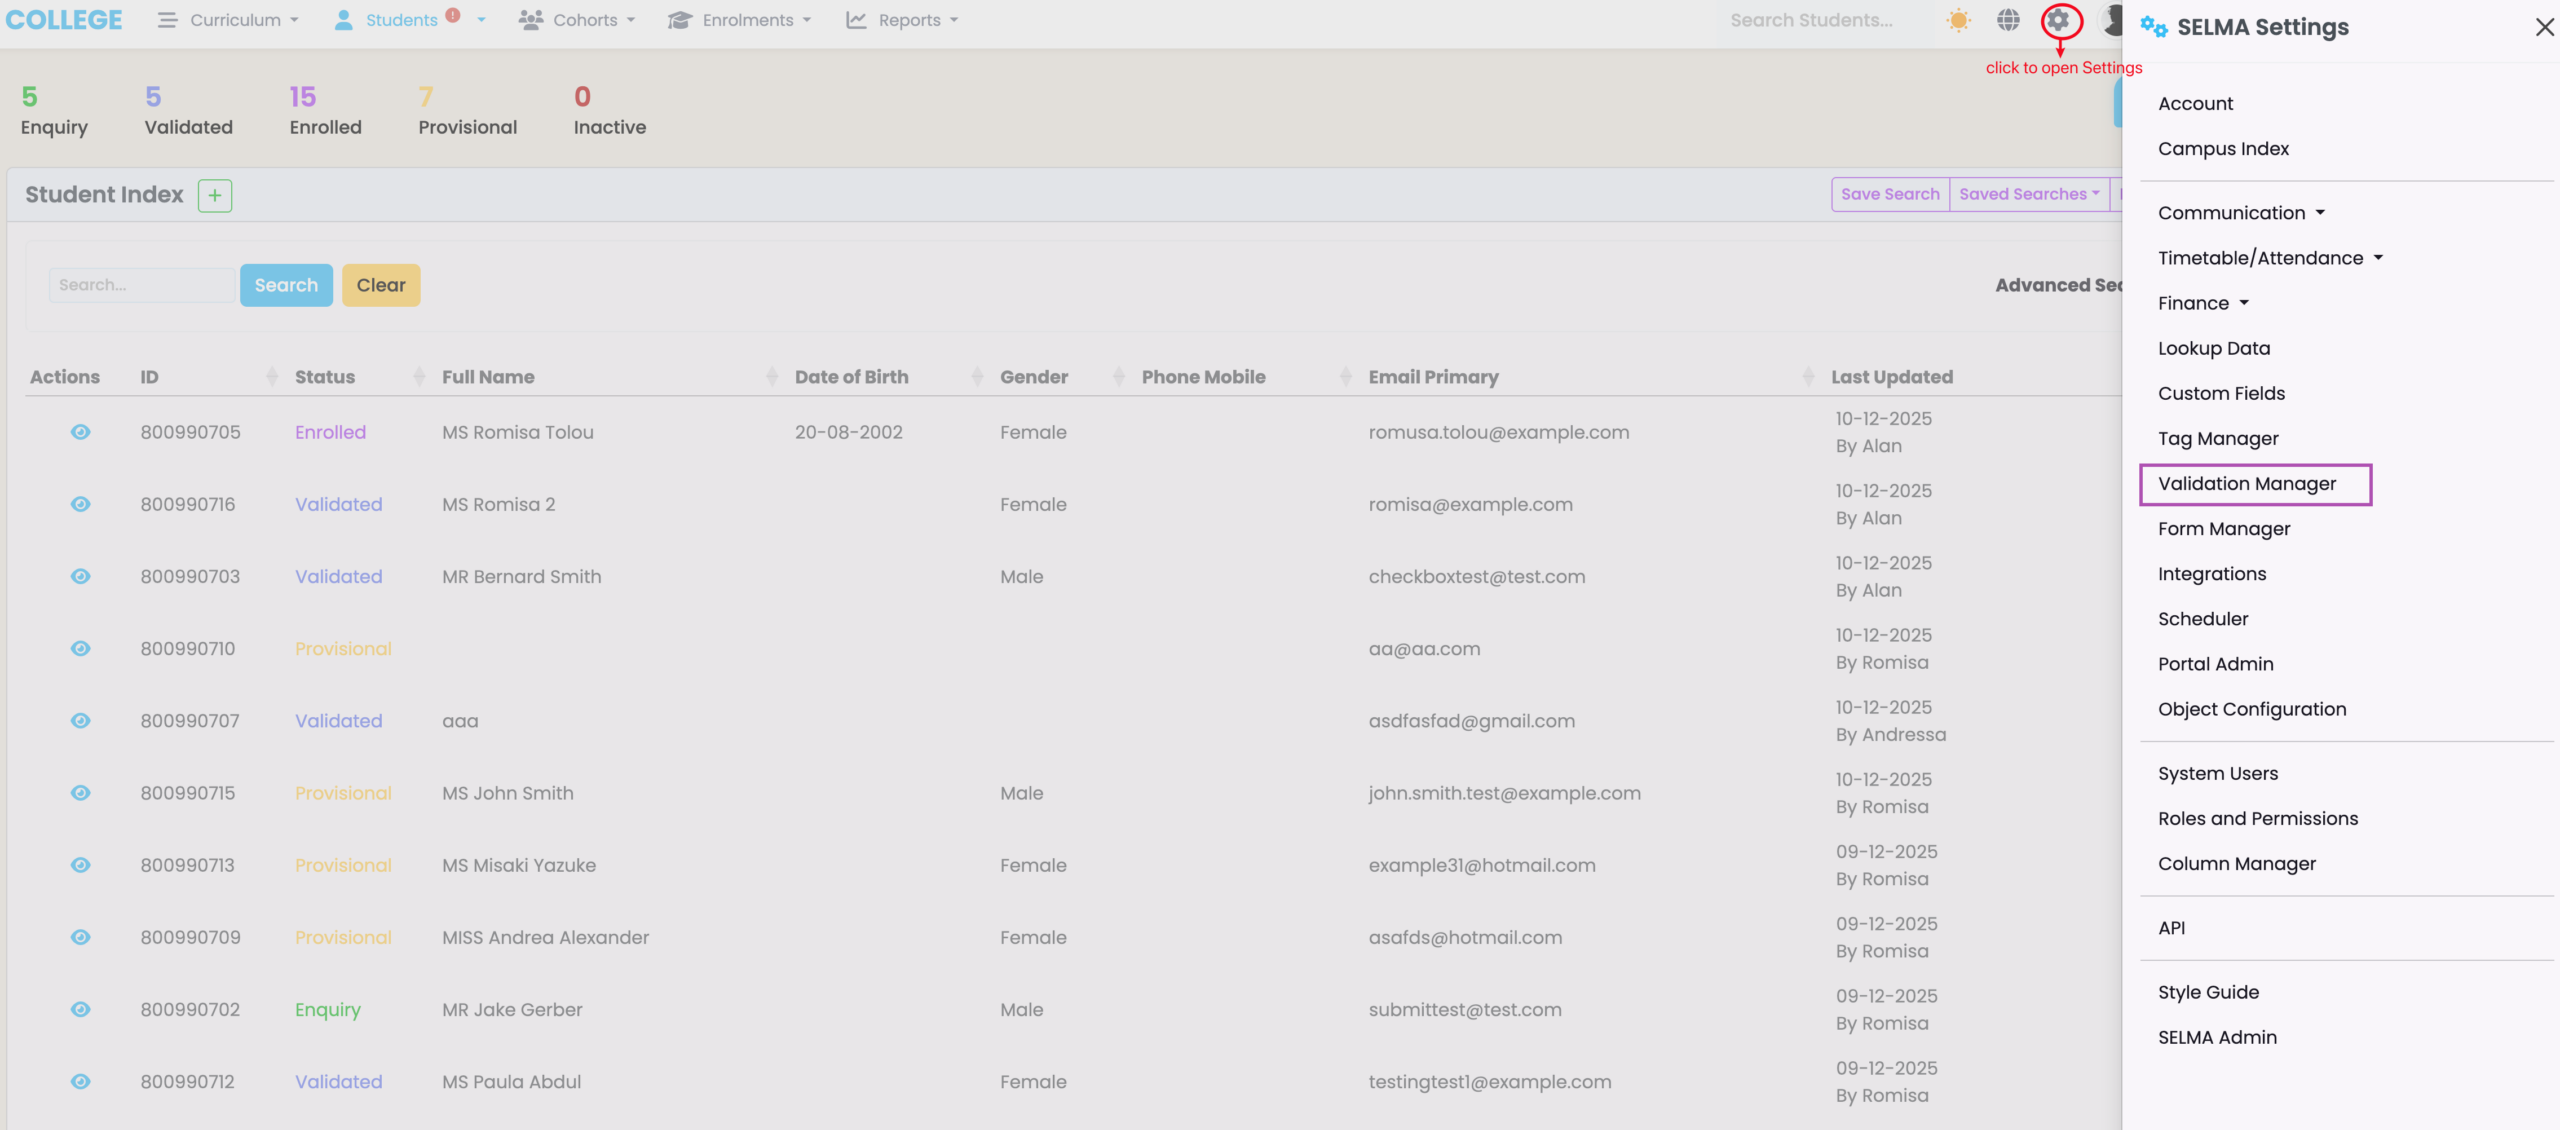Image resolution: width=2560 pixels, height=1130 pixels.
Task: Open Bernard Smith record with eye icon
Action: coord(81,576)
